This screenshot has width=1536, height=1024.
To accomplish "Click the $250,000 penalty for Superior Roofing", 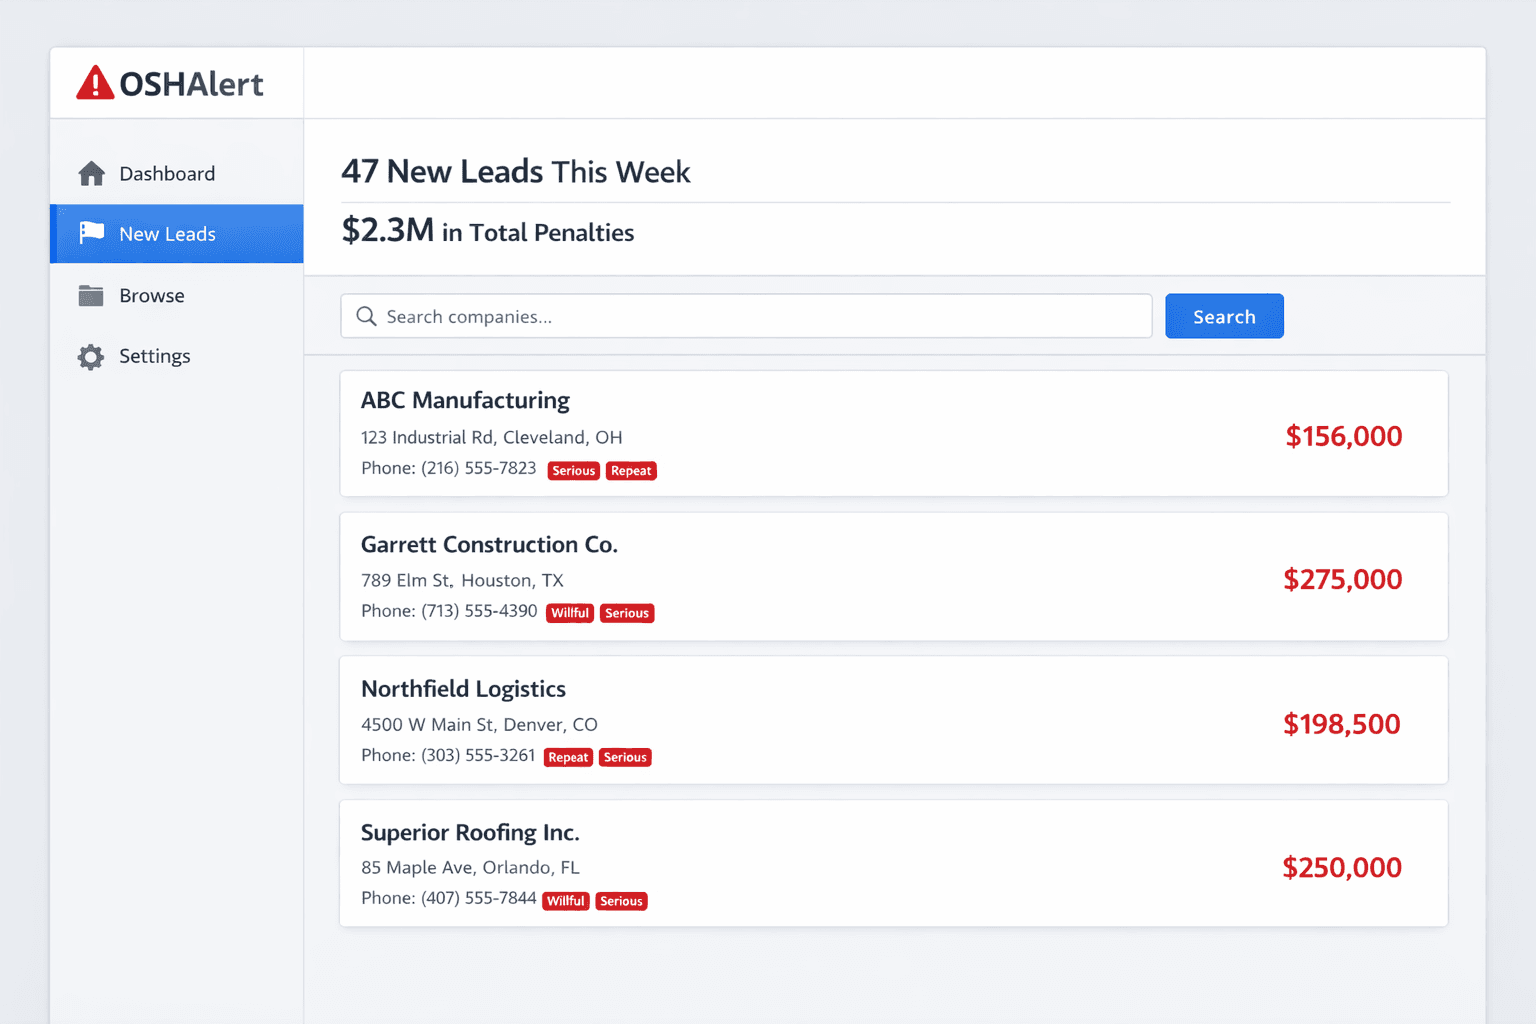I will click(x=1342, y=867).
